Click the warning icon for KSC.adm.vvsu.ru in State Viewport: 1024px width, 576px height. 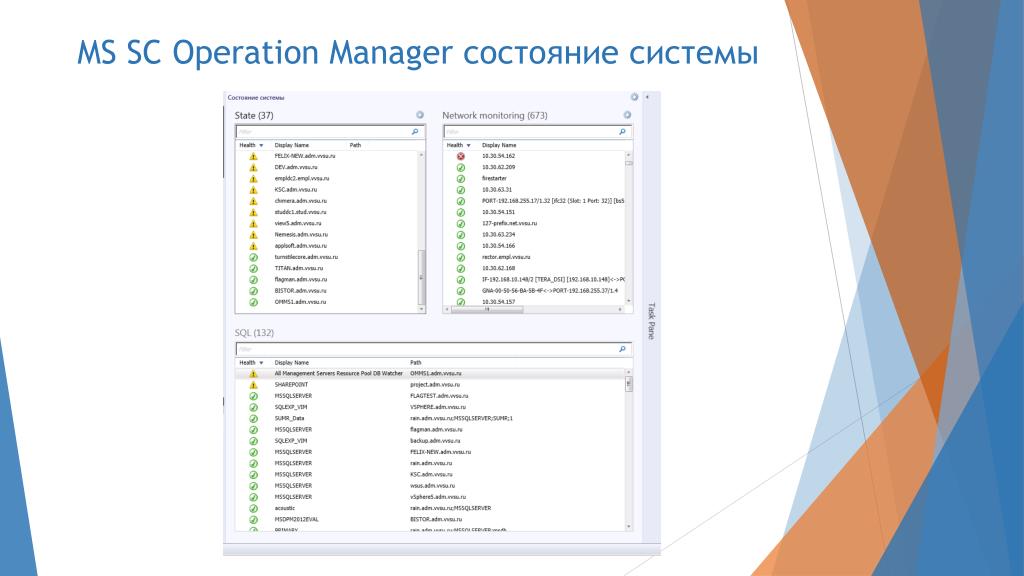pos(253,190)
